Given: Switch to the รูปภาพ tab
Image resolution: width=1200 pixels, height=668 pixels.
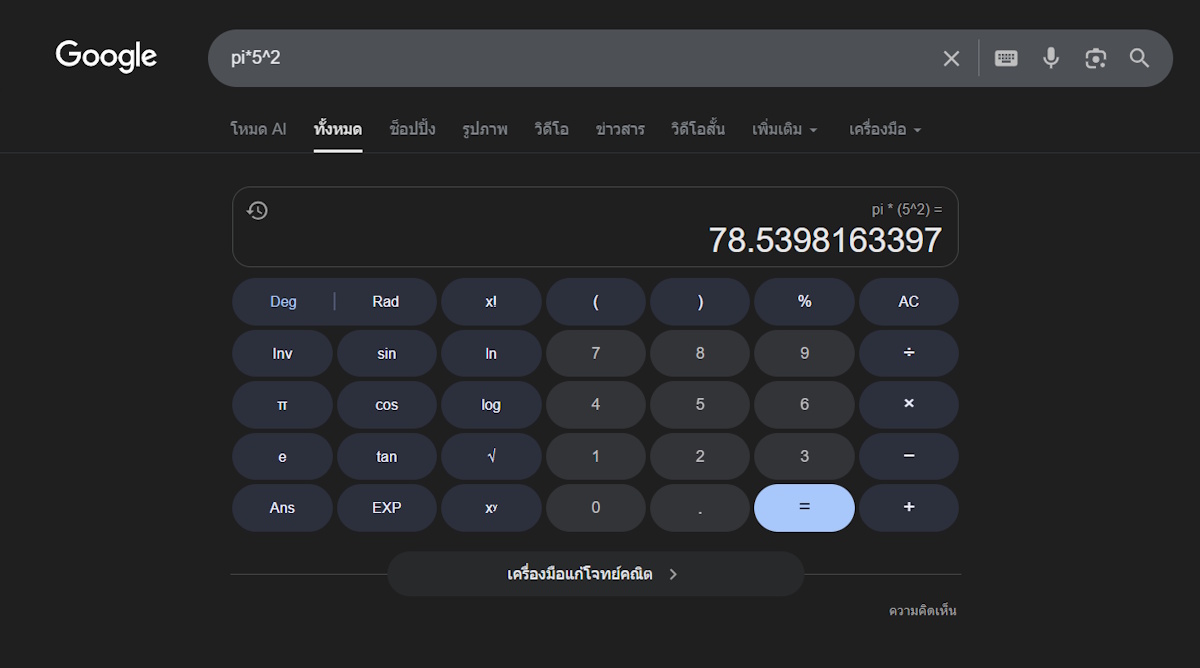Looking at the screenshot, I should (485, 130).
